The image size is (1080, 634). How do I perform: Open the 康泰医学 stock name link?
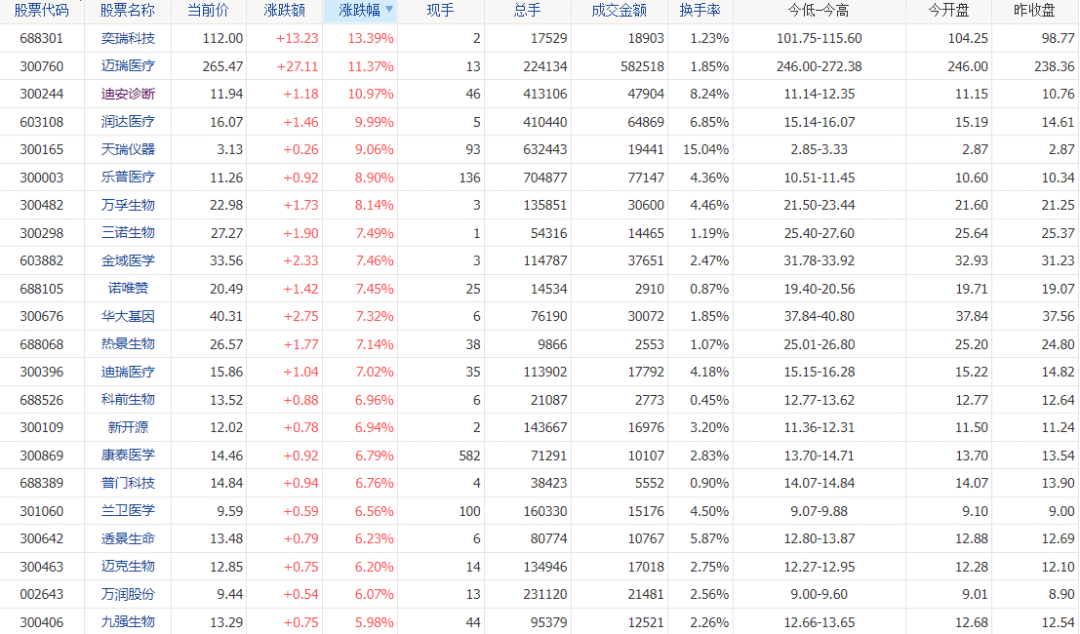[x=127, y=455]
